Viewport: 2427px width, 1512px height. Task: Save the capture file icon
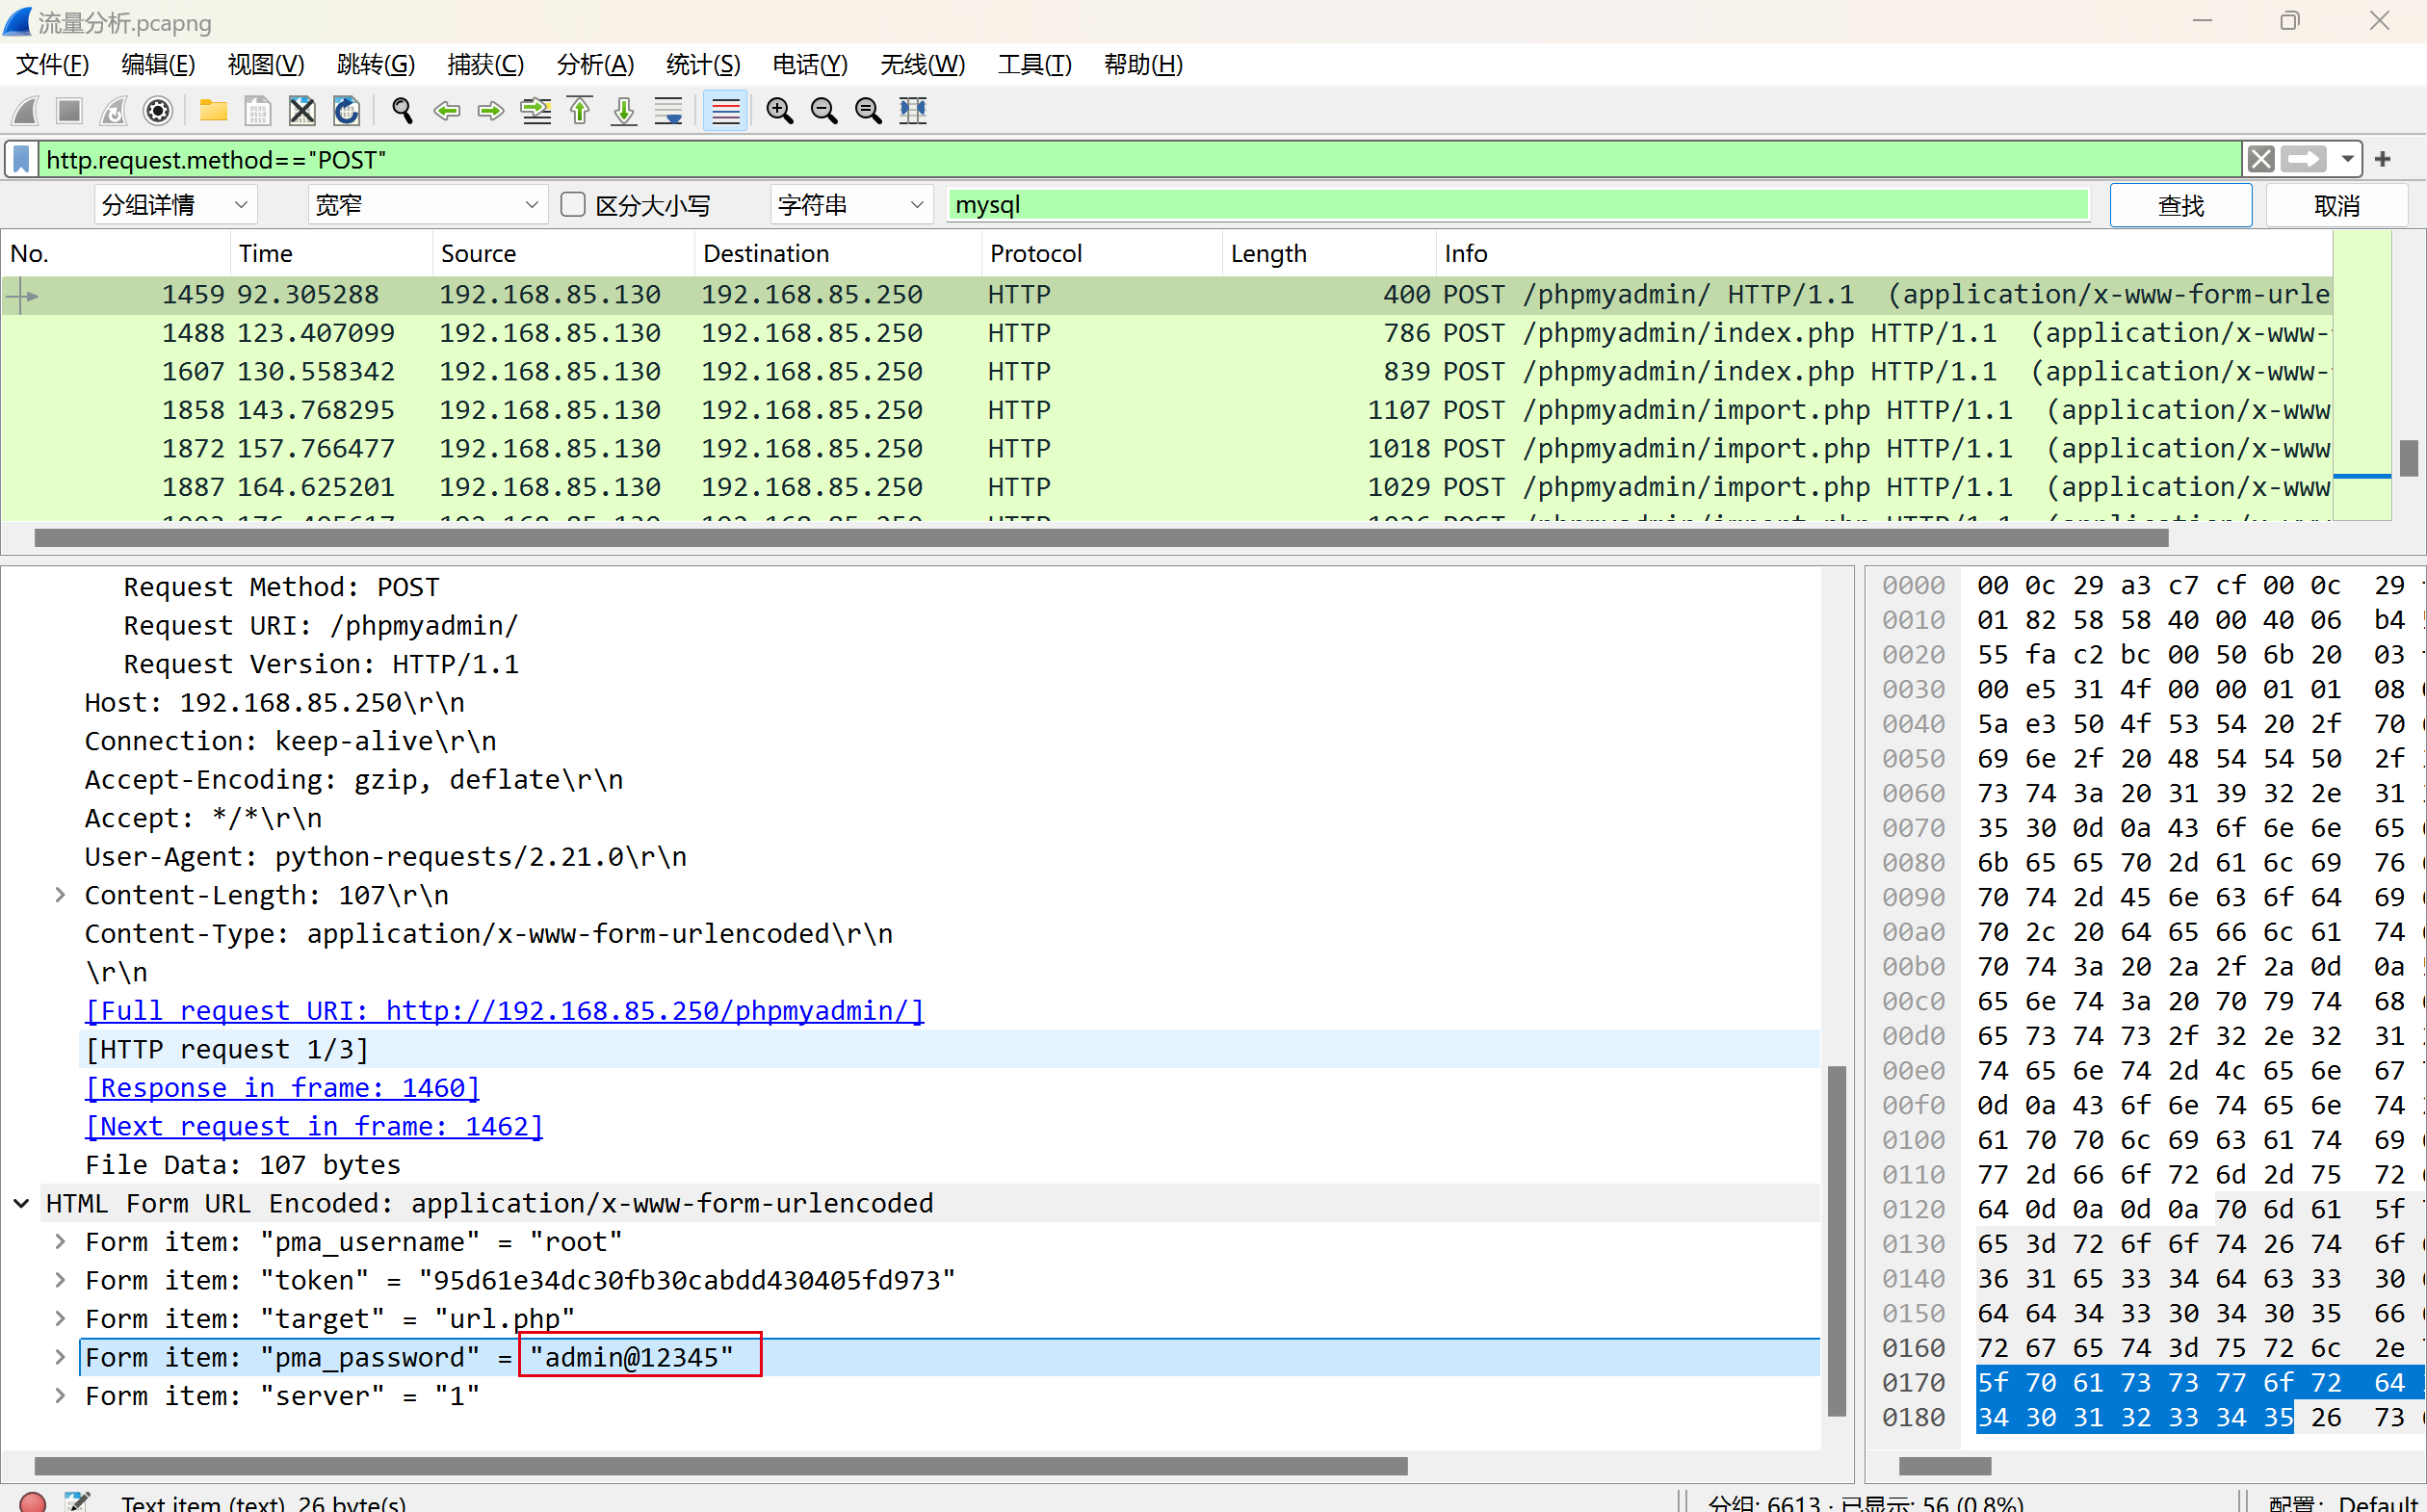257,110
